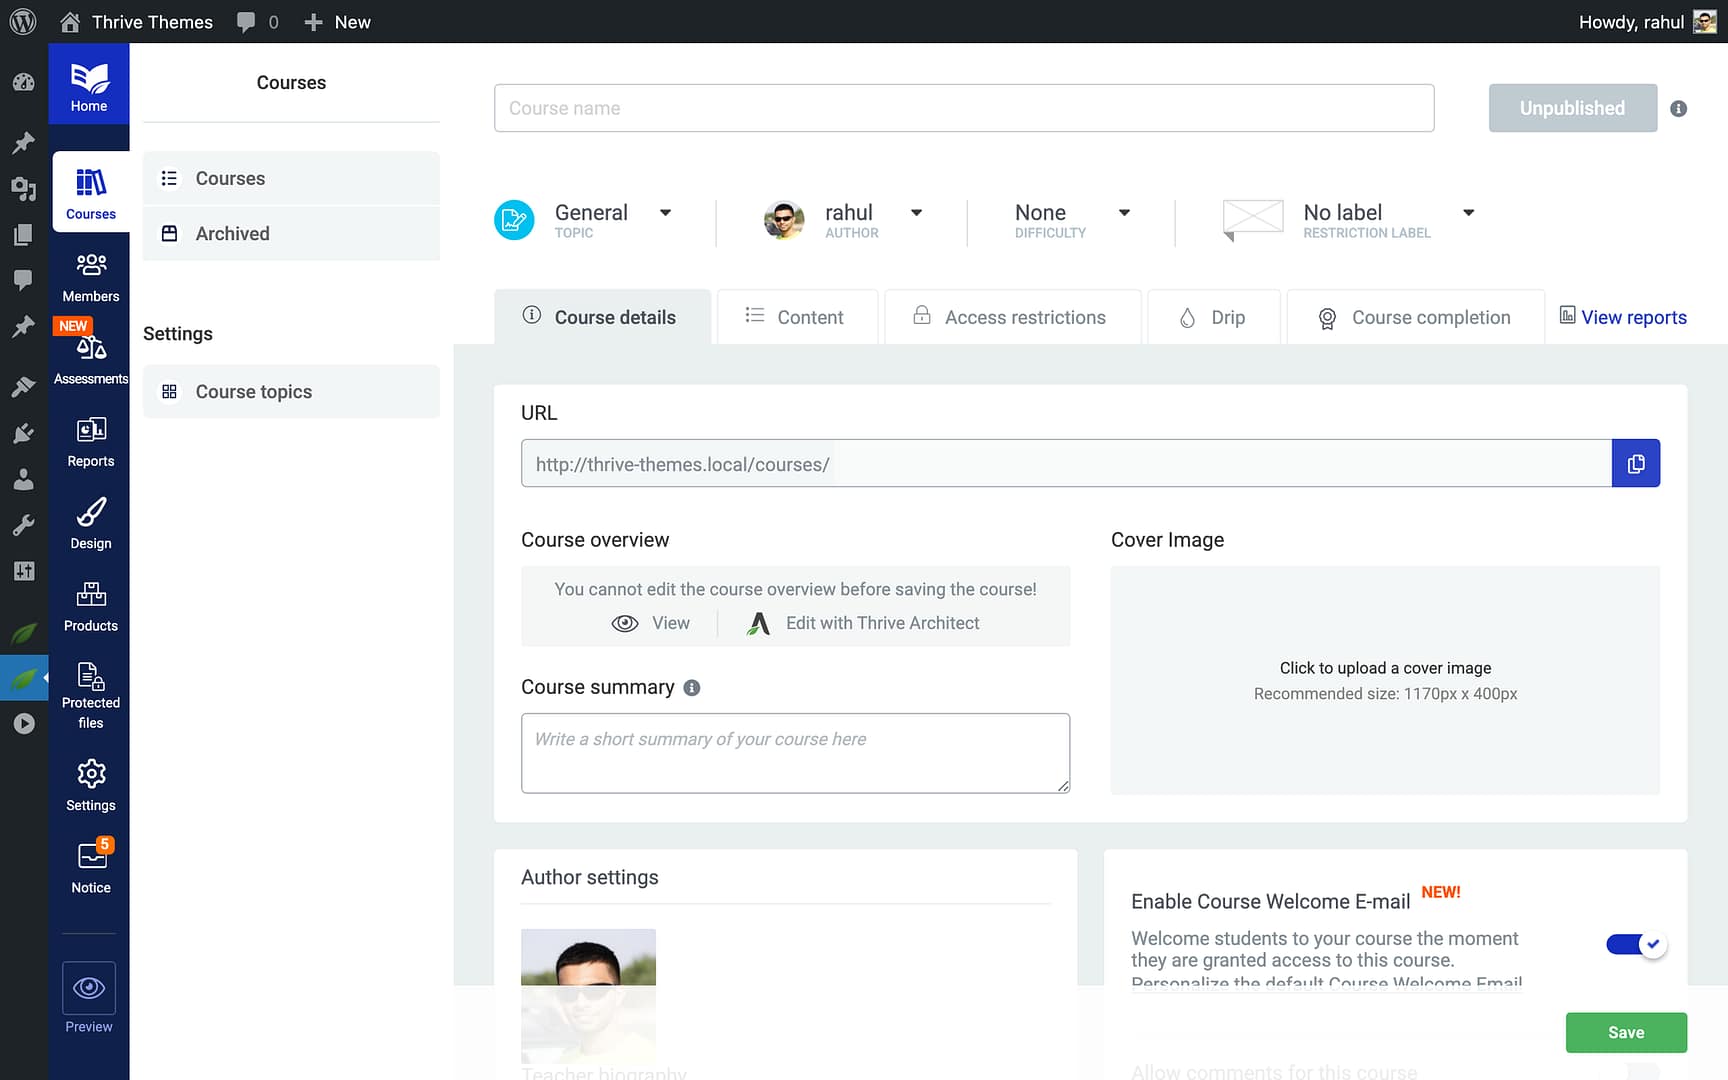The image size is (1728, 1080).
Task: Open the Drip tab
Action: coord(1213,317)
